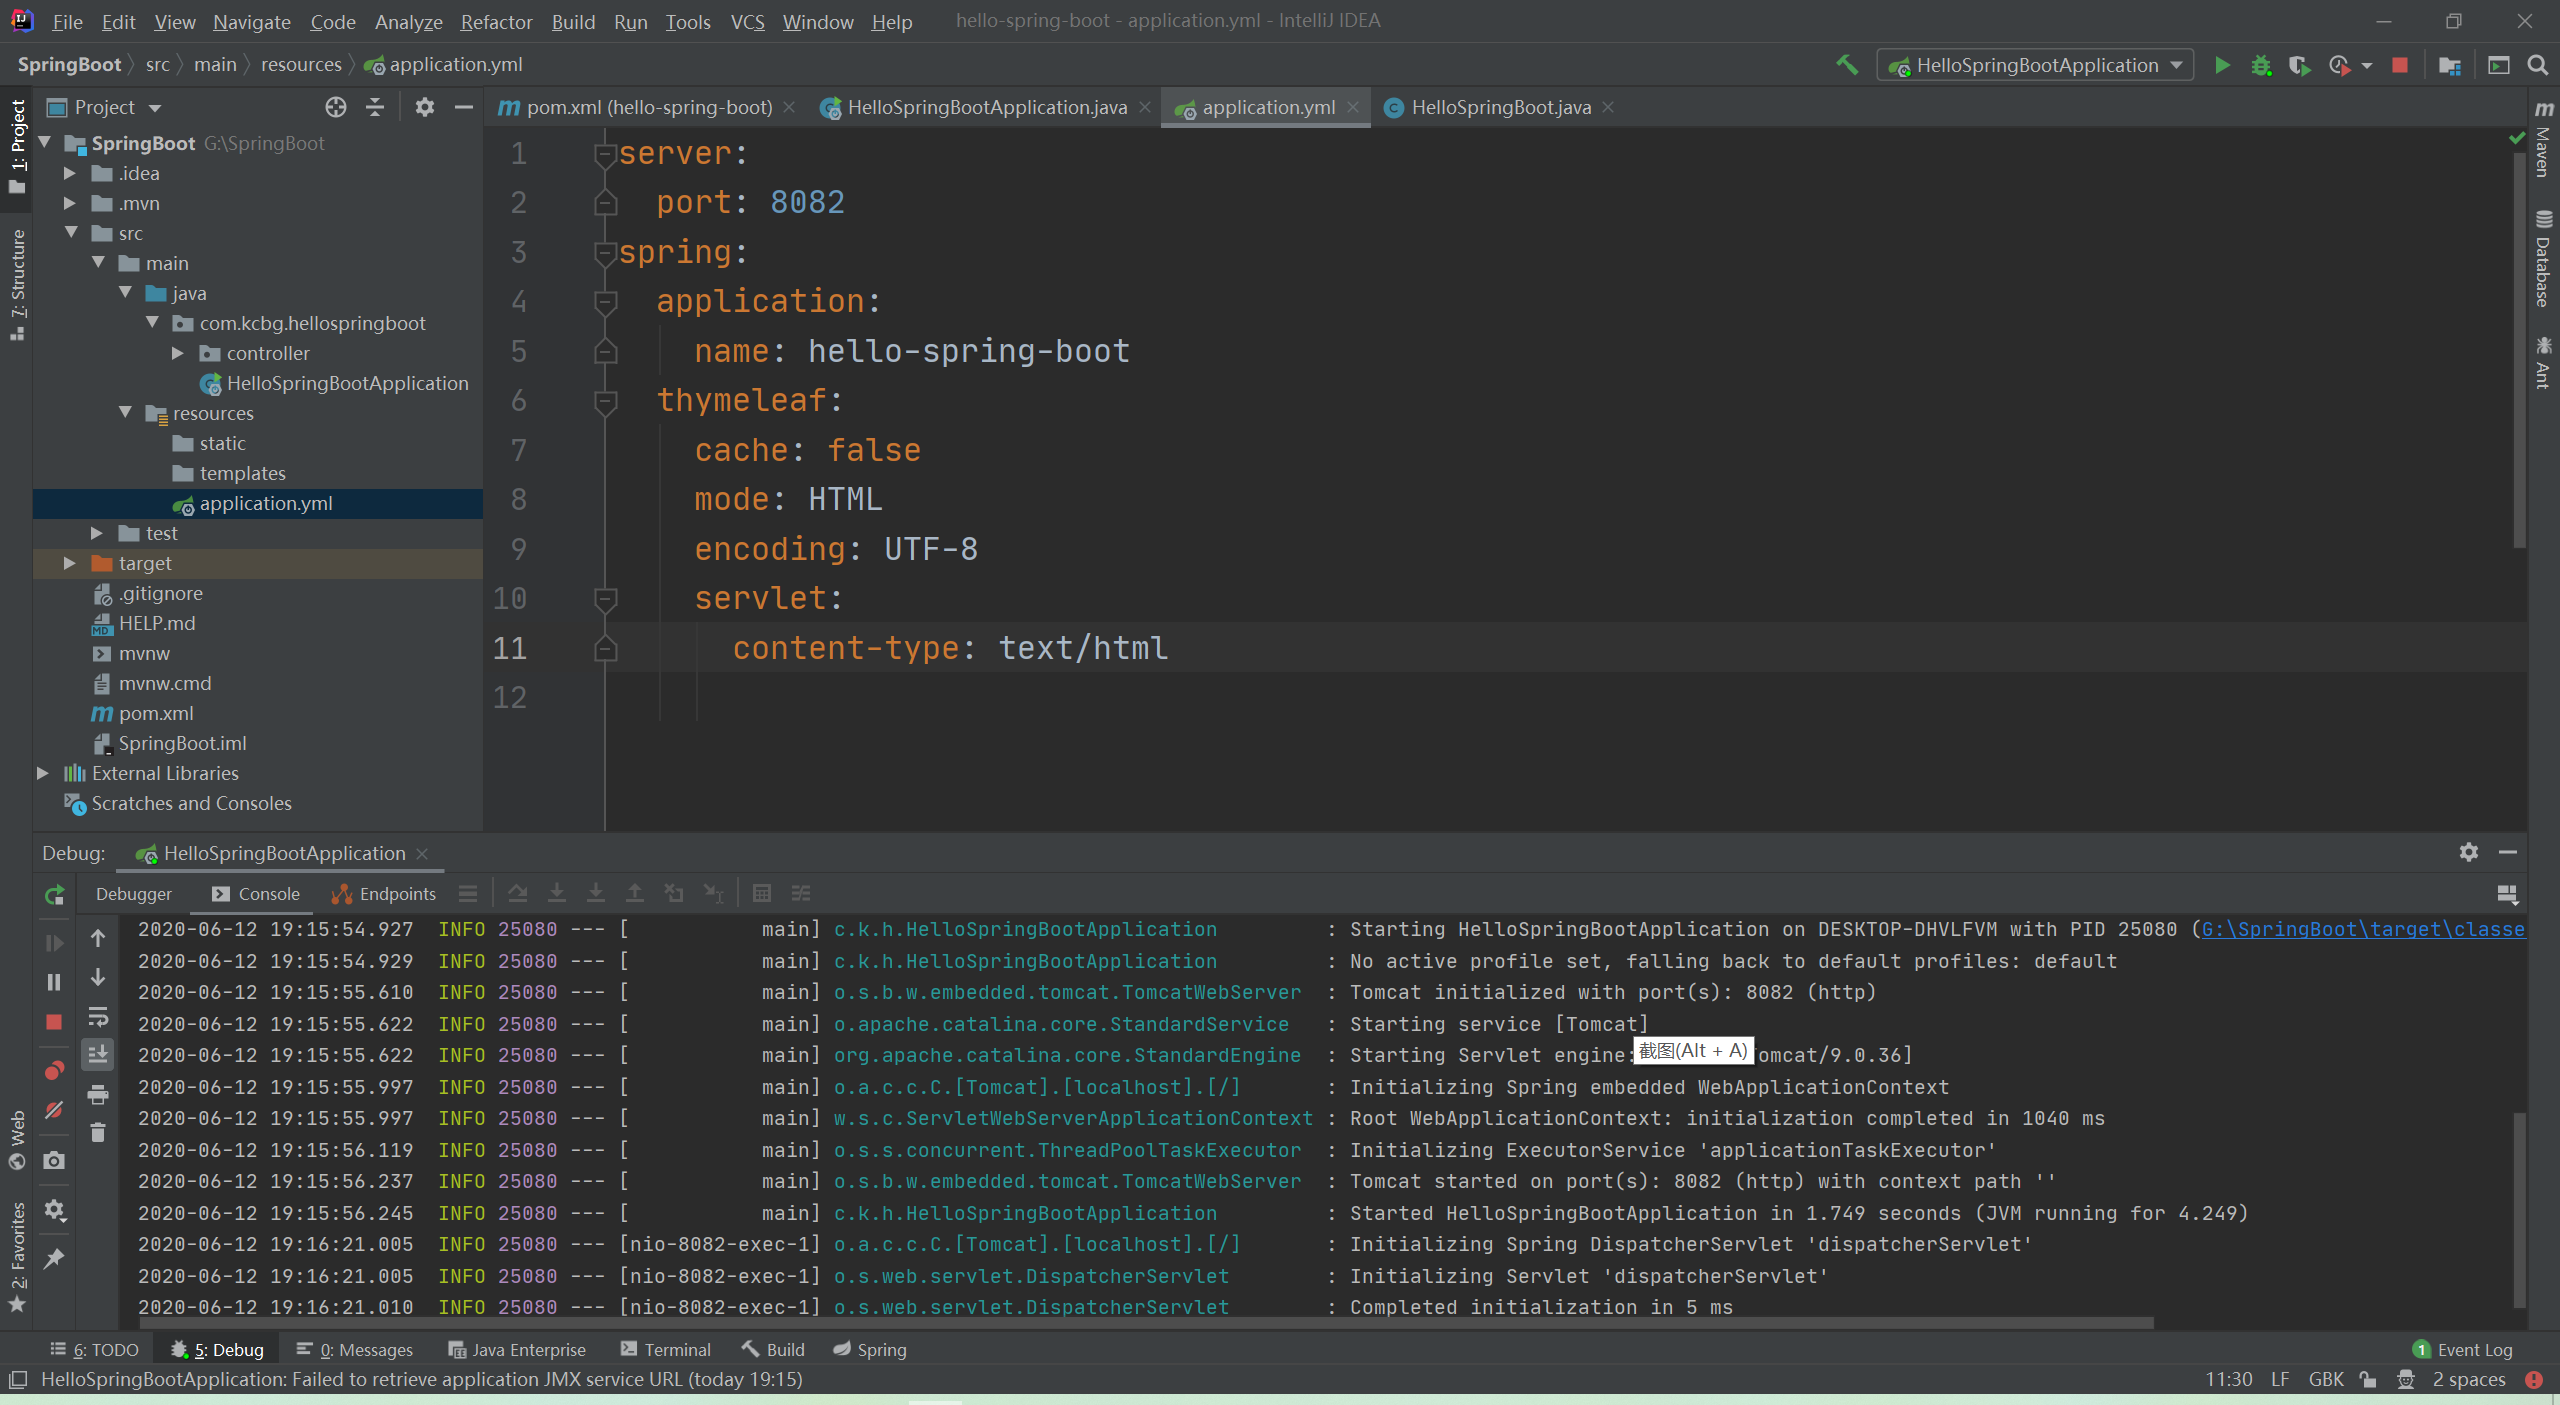
Task: Click Search Everywhere magnifier icon
Action: click(x=2537, y=65)
